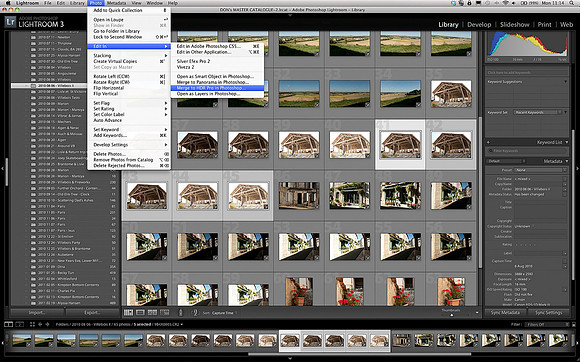Screen dimensions: 580x362
Task: Click the Export button
Action: click(92, 313)
